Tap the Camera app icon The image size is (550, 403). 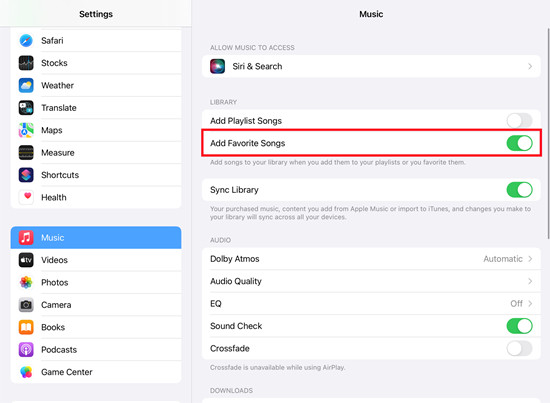click(x=26, y=305)
